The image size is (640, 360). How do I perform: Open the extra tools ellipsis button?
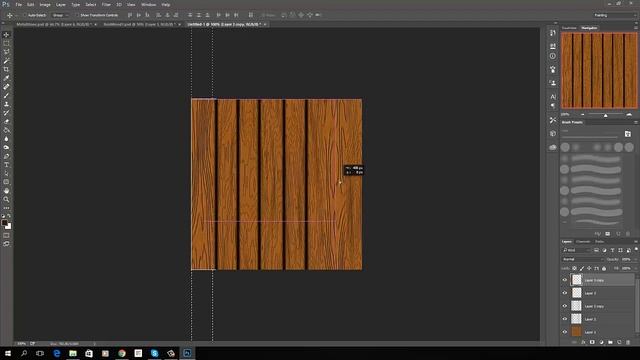[6, 208]
